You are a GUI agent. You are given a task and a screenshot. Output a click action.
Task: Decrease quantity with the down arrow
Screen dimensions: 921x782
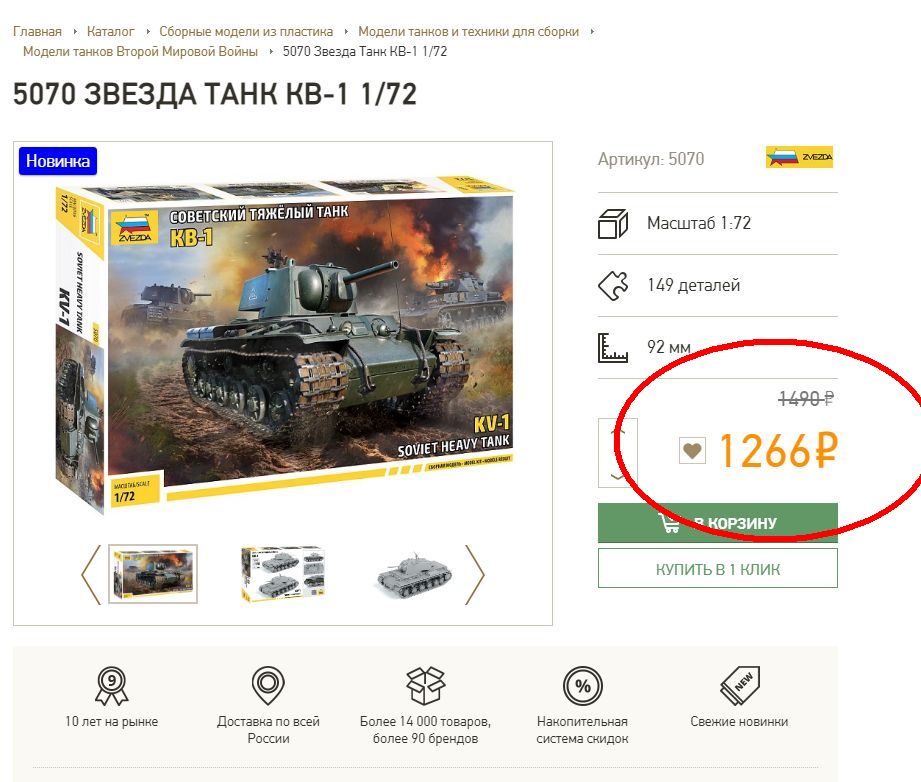pos(617,475)
